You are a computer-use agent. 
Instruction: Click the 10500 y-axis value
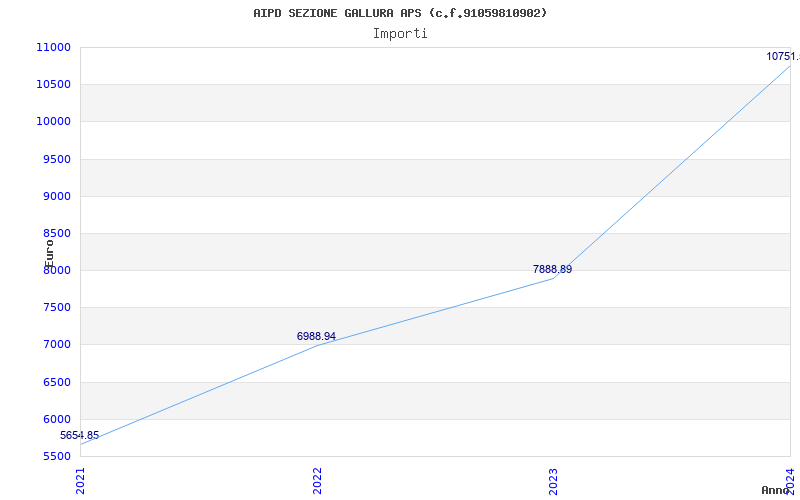53,85
